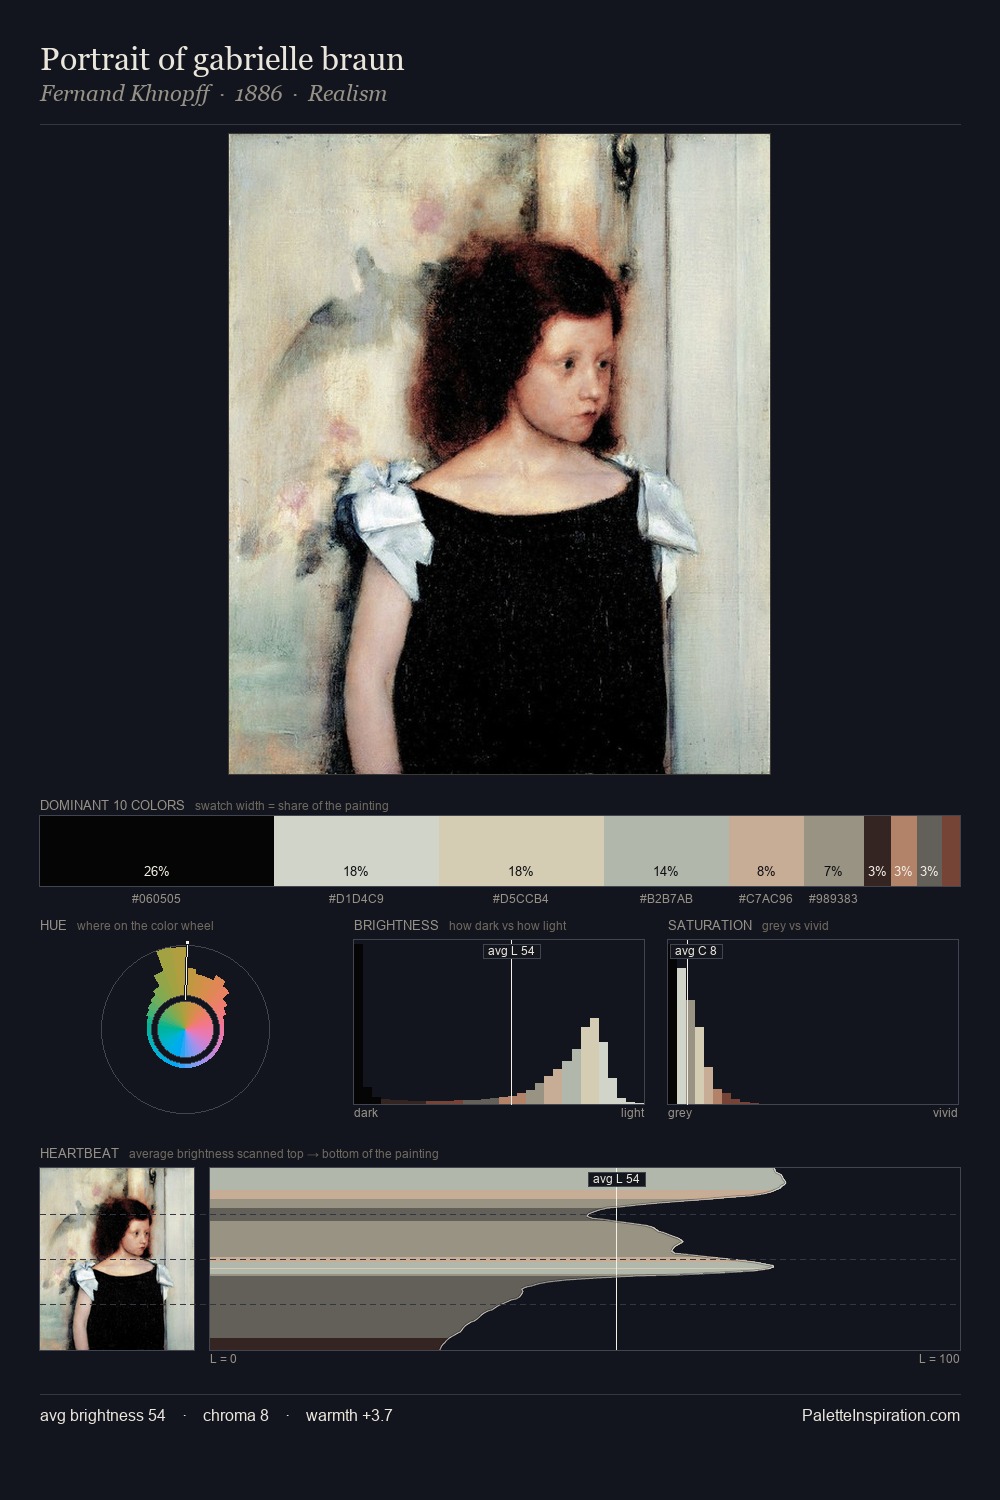Image resolution: width=1000 pixels, height=1500 pixels.
Task: Click the small Heartbeat painting thumbnail
Action: [117, 1259]
